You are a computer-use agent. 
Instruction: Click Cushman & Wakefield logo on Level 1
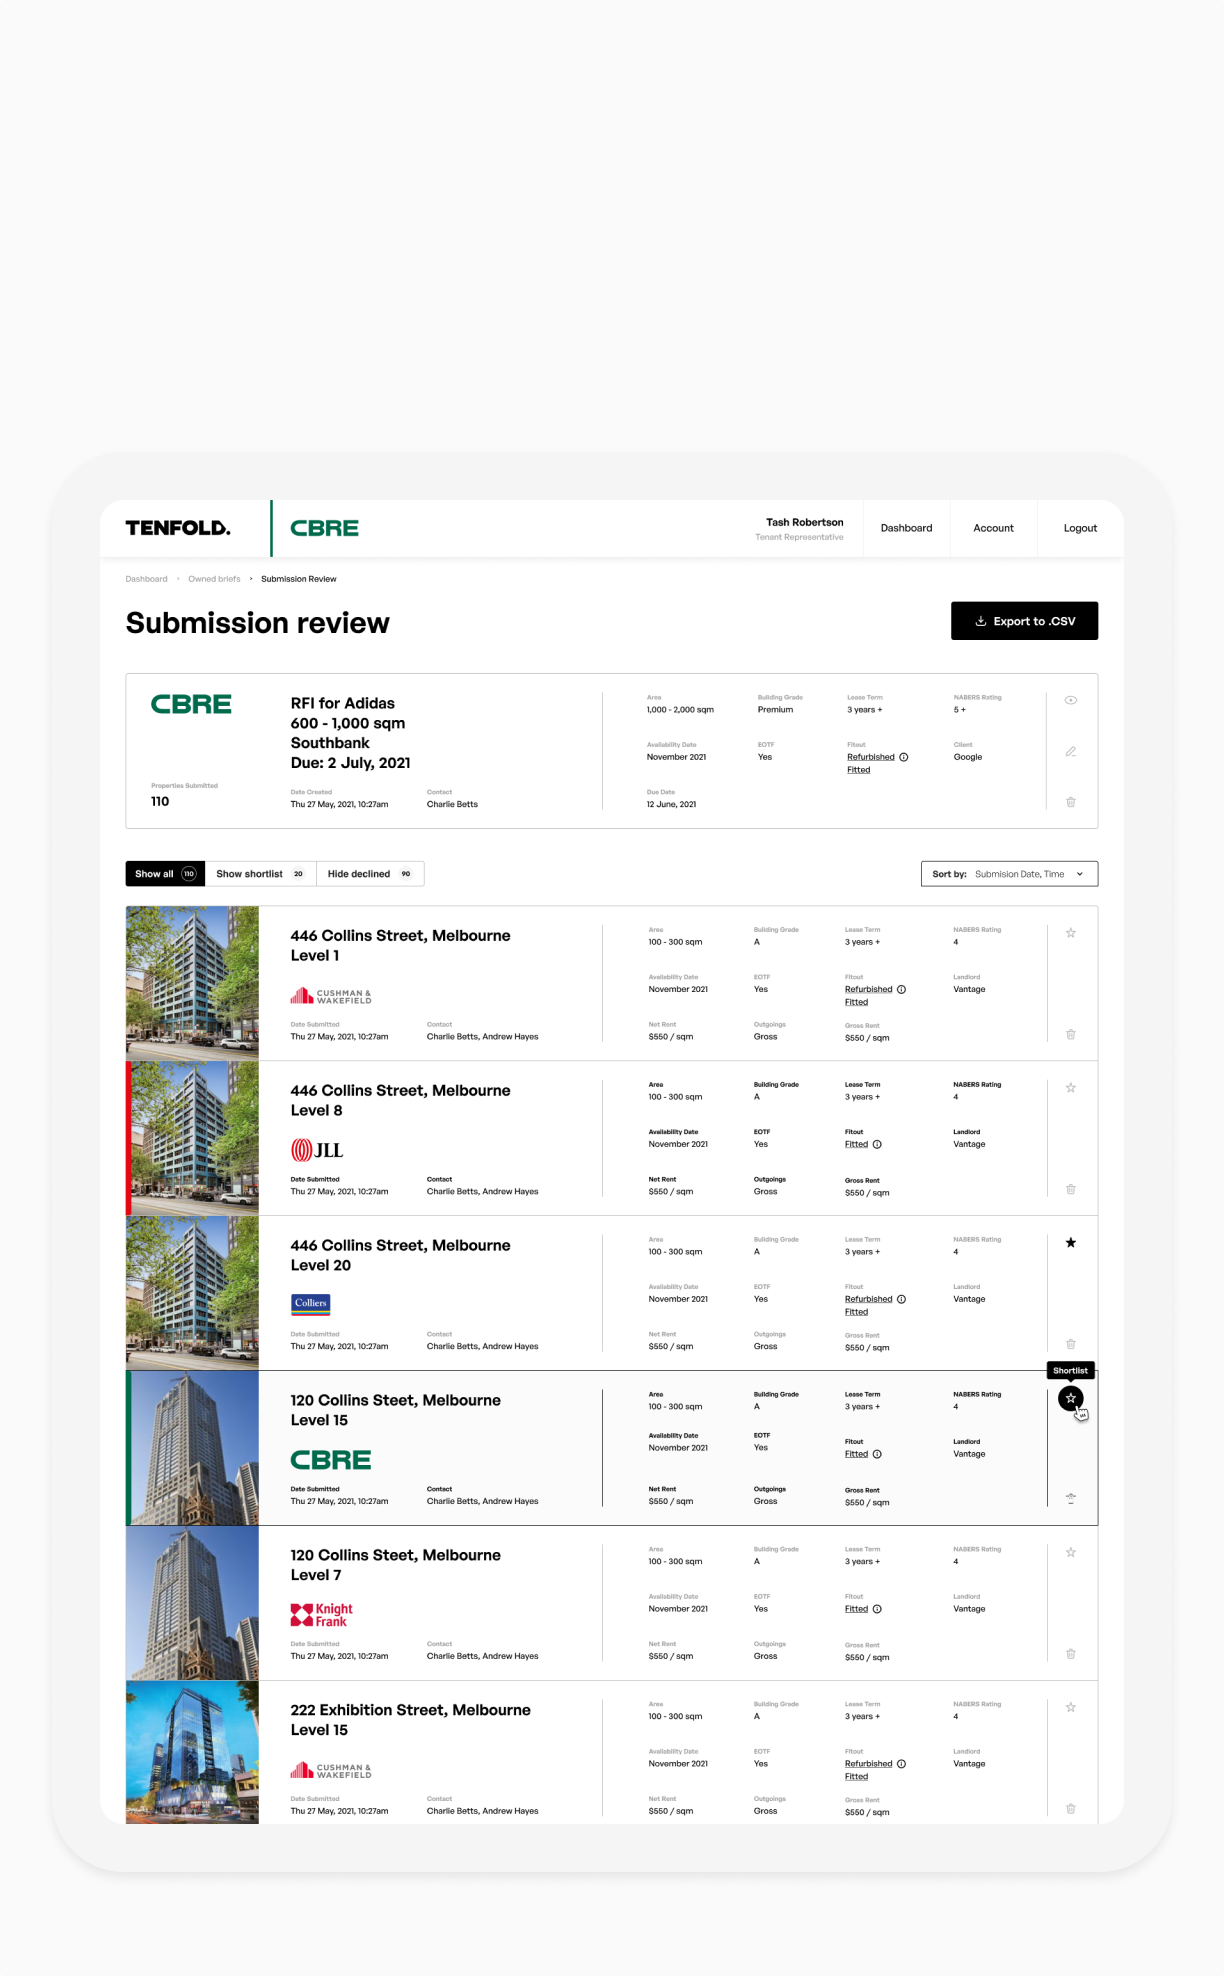[x=331, y=996]
